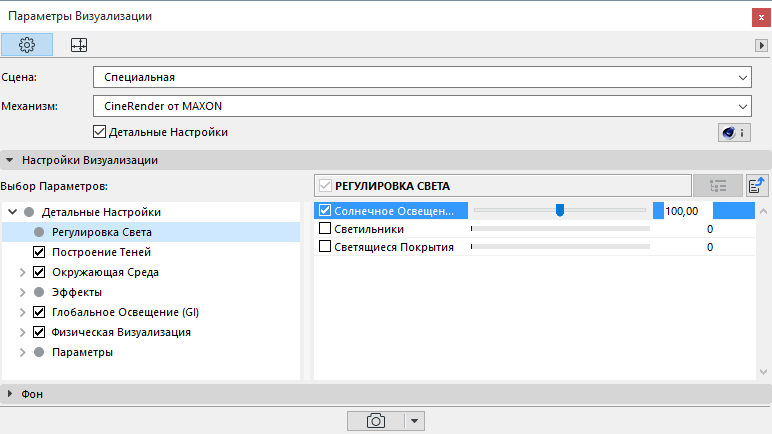Select the Параметры tree item
Image resolution: width=772 pixels, height=434 pixels.
pyautogui.click(x=82, y=352)
